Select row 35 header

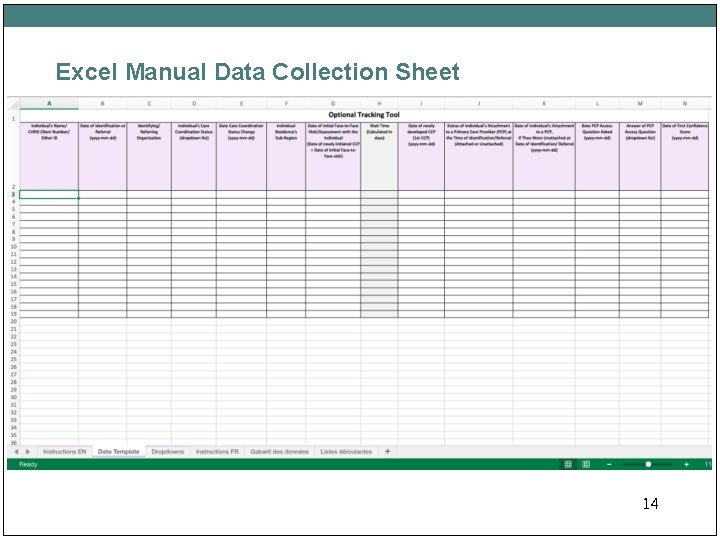13,435
